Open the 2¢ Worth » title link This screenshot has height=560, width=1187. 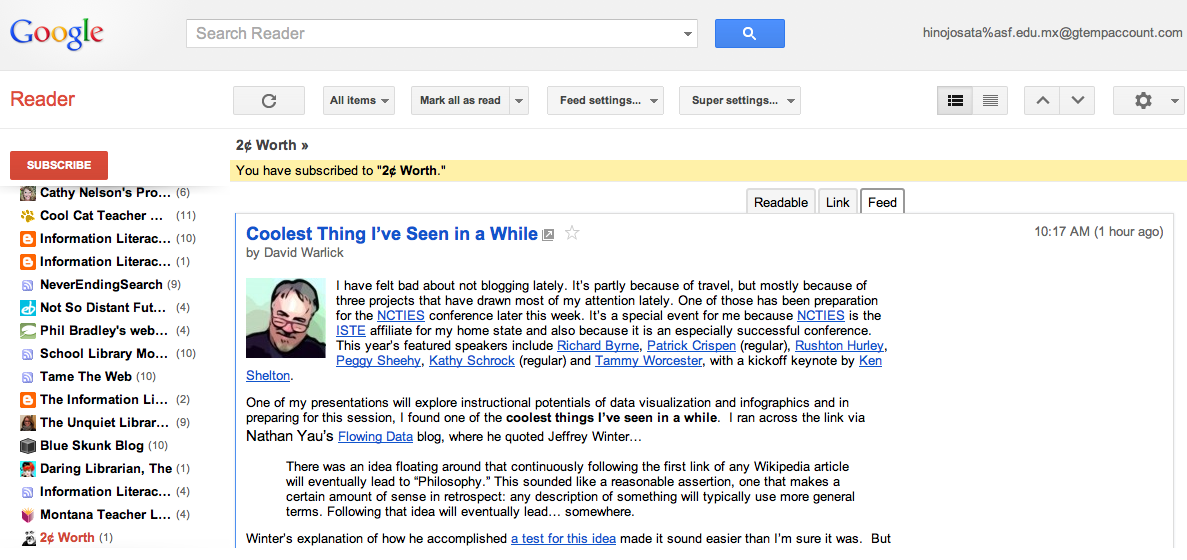272,145
